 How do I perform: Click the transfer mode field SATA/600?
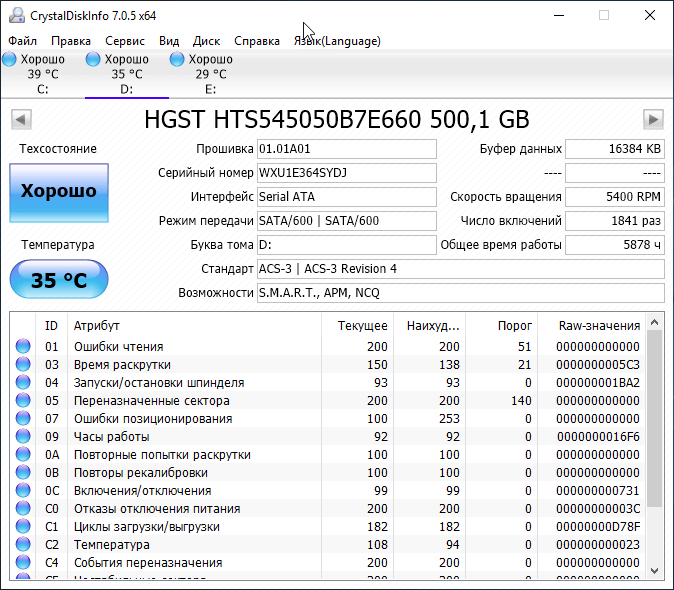[346, 221]
